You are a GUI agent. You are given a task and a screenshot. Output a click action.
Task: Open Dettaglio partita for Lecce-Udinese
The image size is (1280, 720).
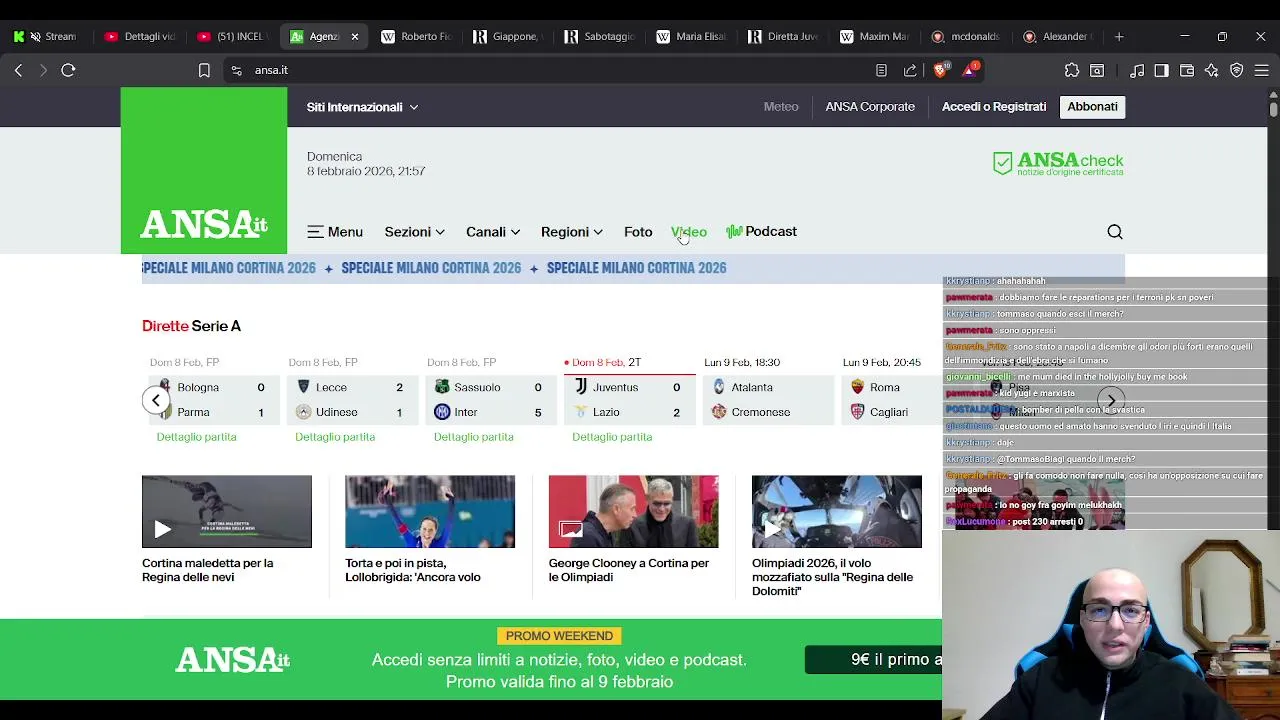point(335,437)
